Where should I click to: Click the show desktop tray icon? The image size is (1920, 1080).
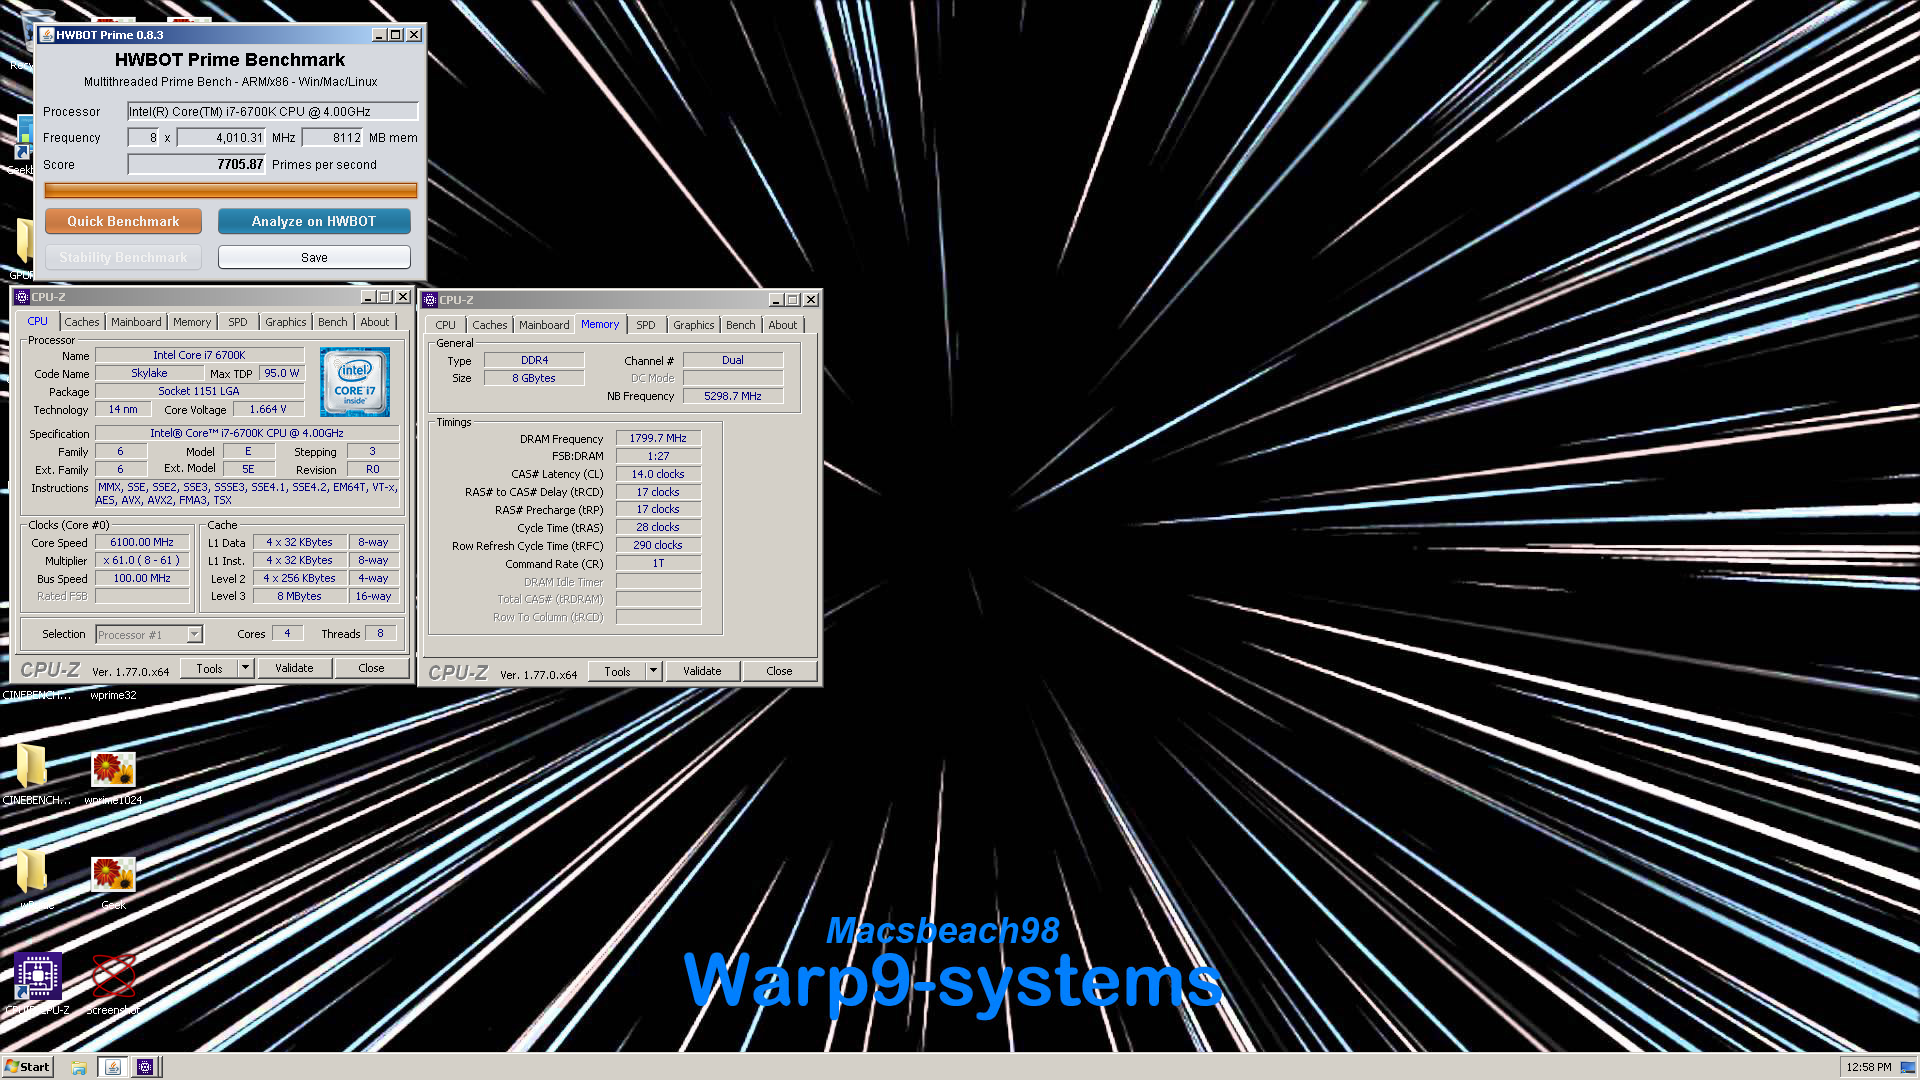[x=1907, y=1067]
